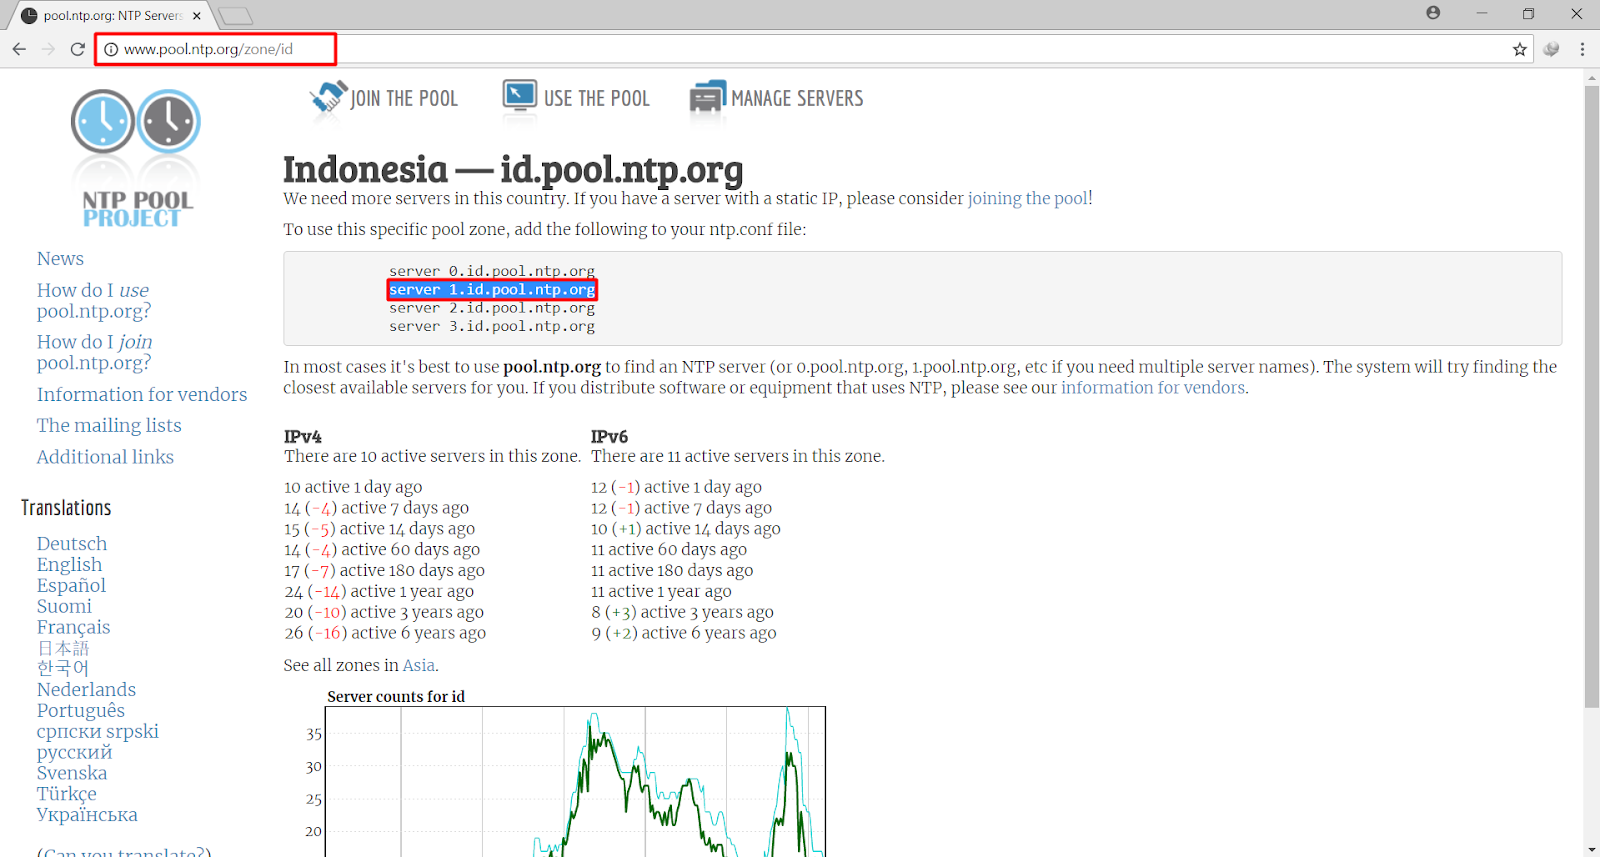Image resolution: width=1600 pixels, height=857 pixels.
Task: Click the IPv4 section heading
Action: click(303, 437)
